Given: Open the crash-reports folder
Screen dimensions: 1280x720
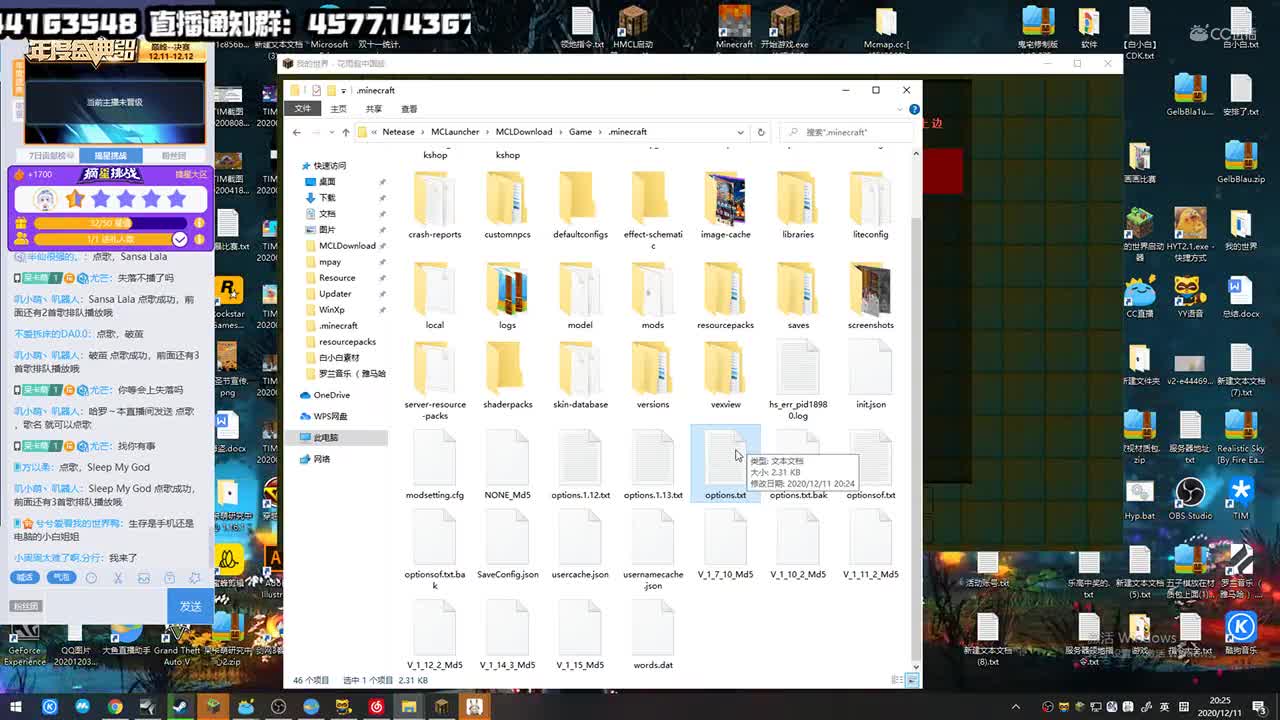Looking at the screenshot, I should click(434, 205).
